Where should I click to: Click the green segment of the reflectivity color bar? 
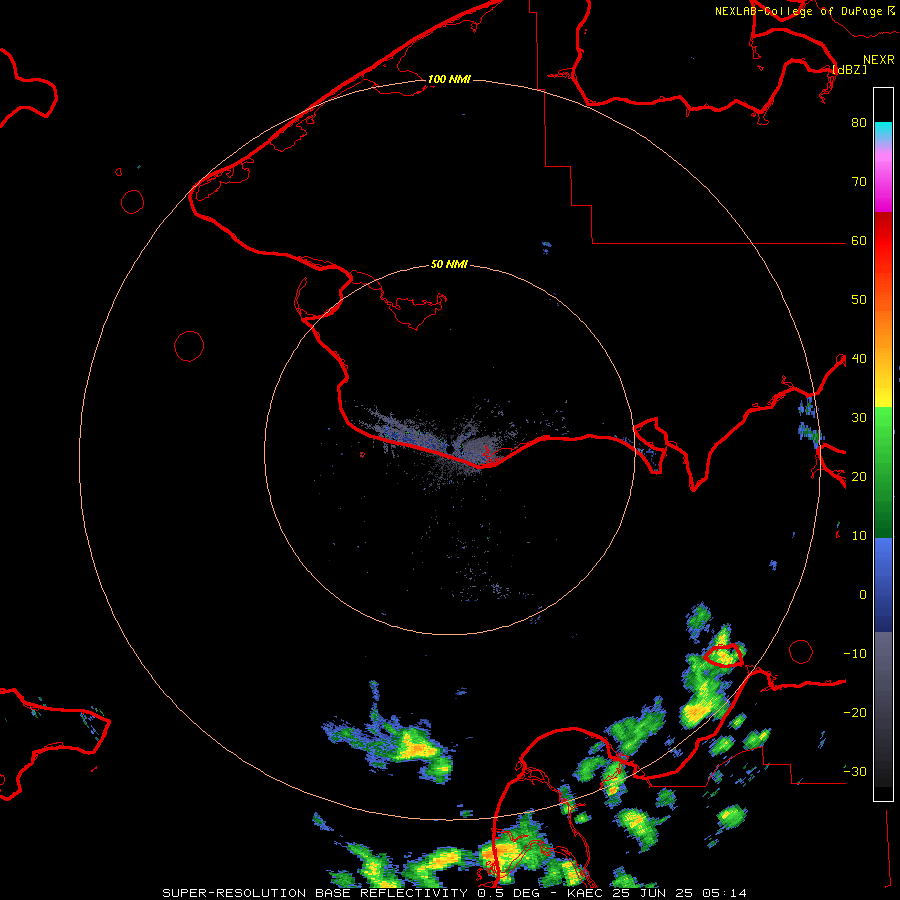[x=883, y=472]
